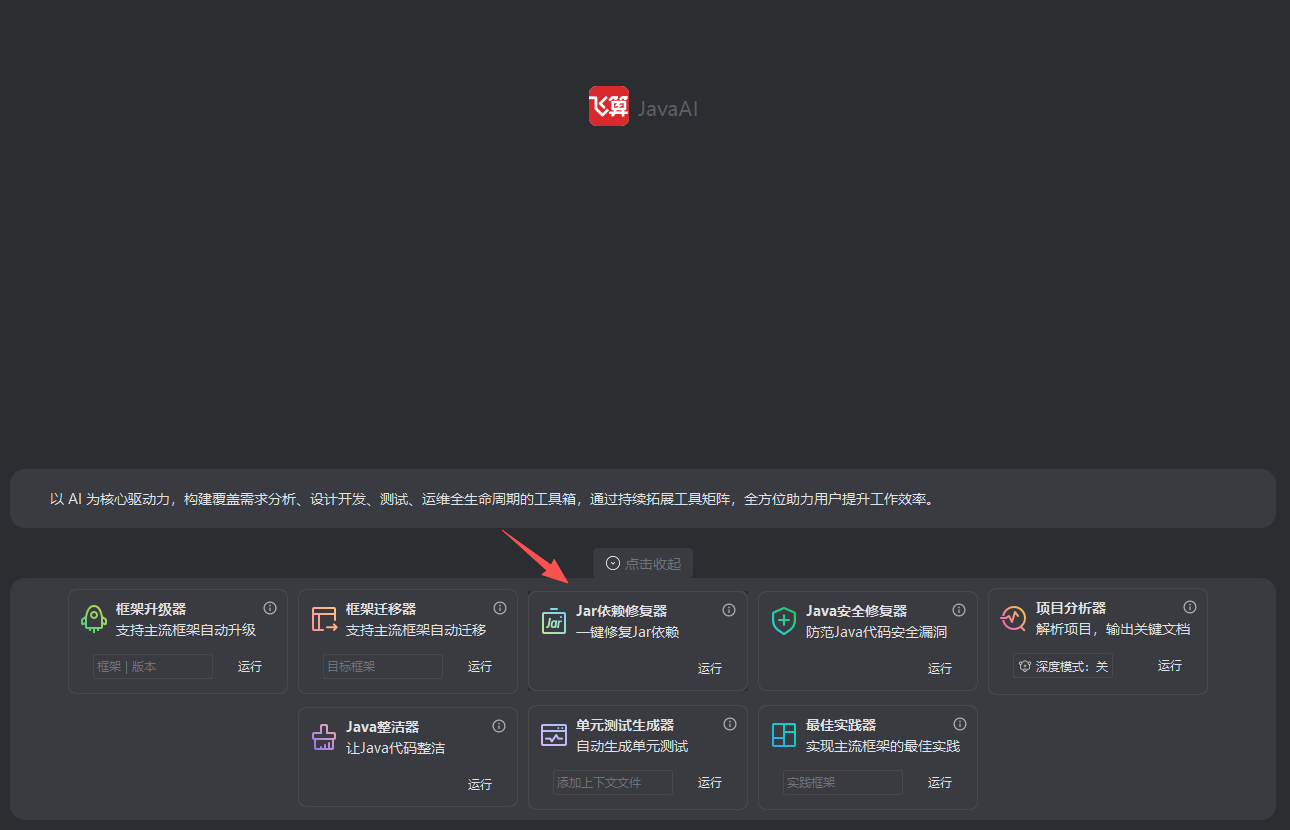The height and width of the screenshot is (830, 1290).
Task: Click the 单元测试生成器 test icon
Action: click(x=554, y=735)
